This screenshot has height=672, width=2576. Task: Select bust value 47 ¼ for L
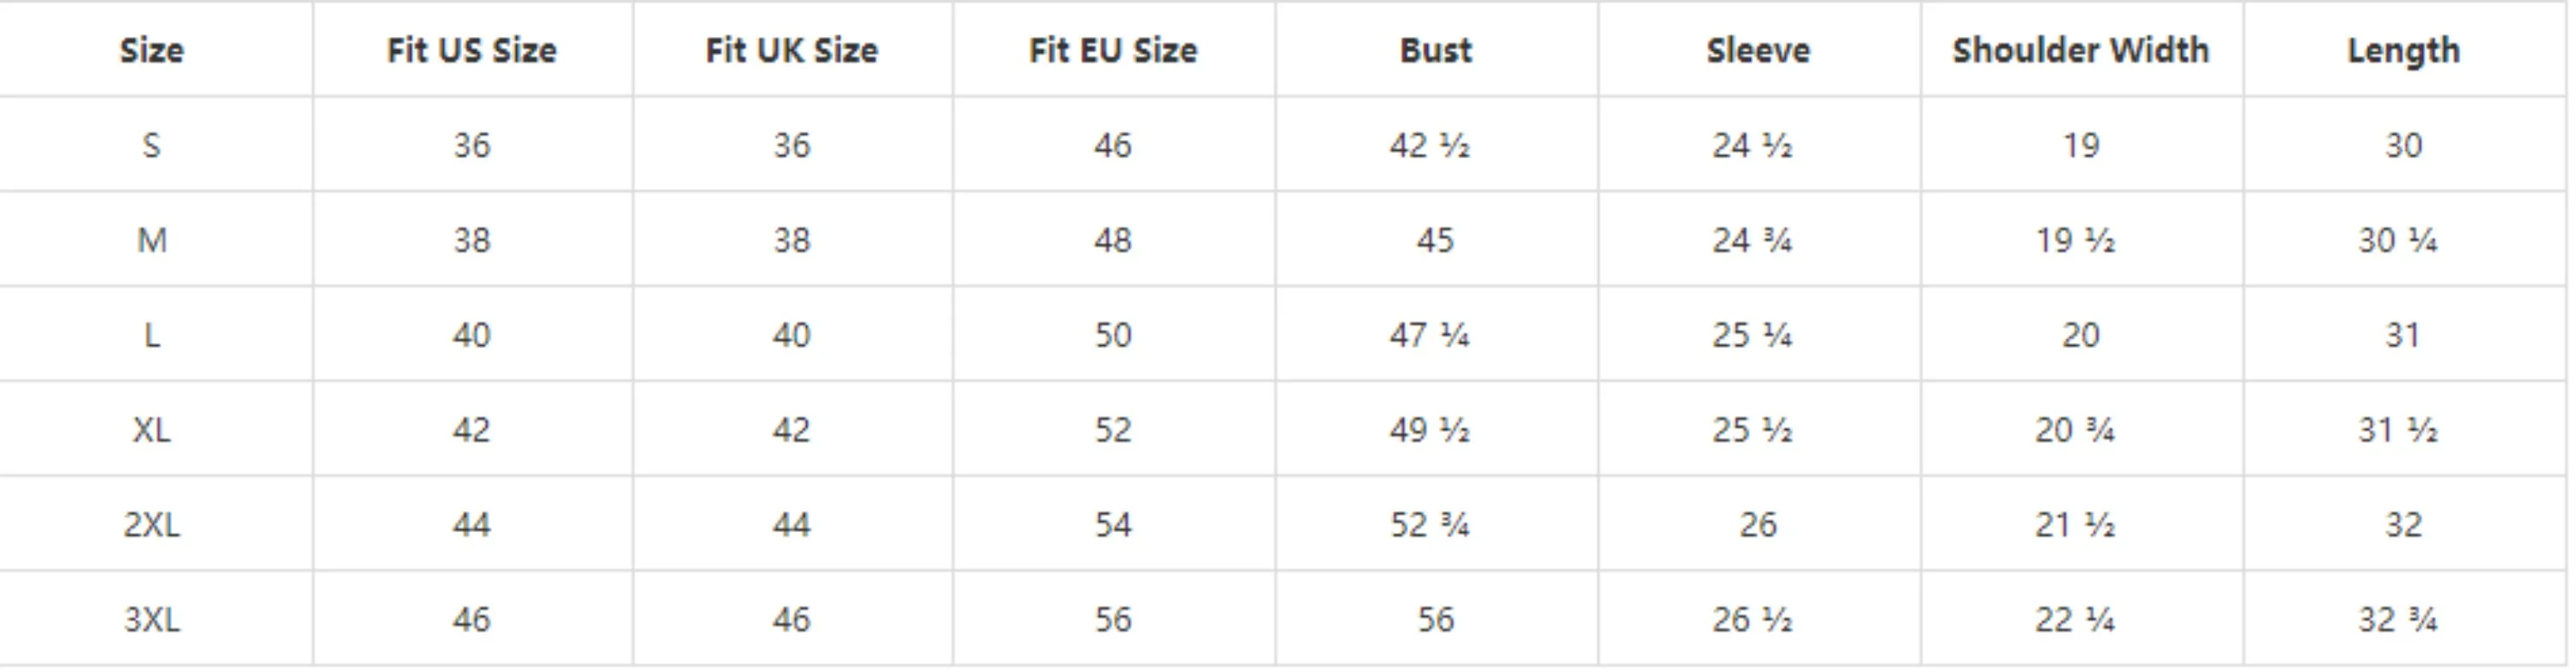tap(1430, 335)
